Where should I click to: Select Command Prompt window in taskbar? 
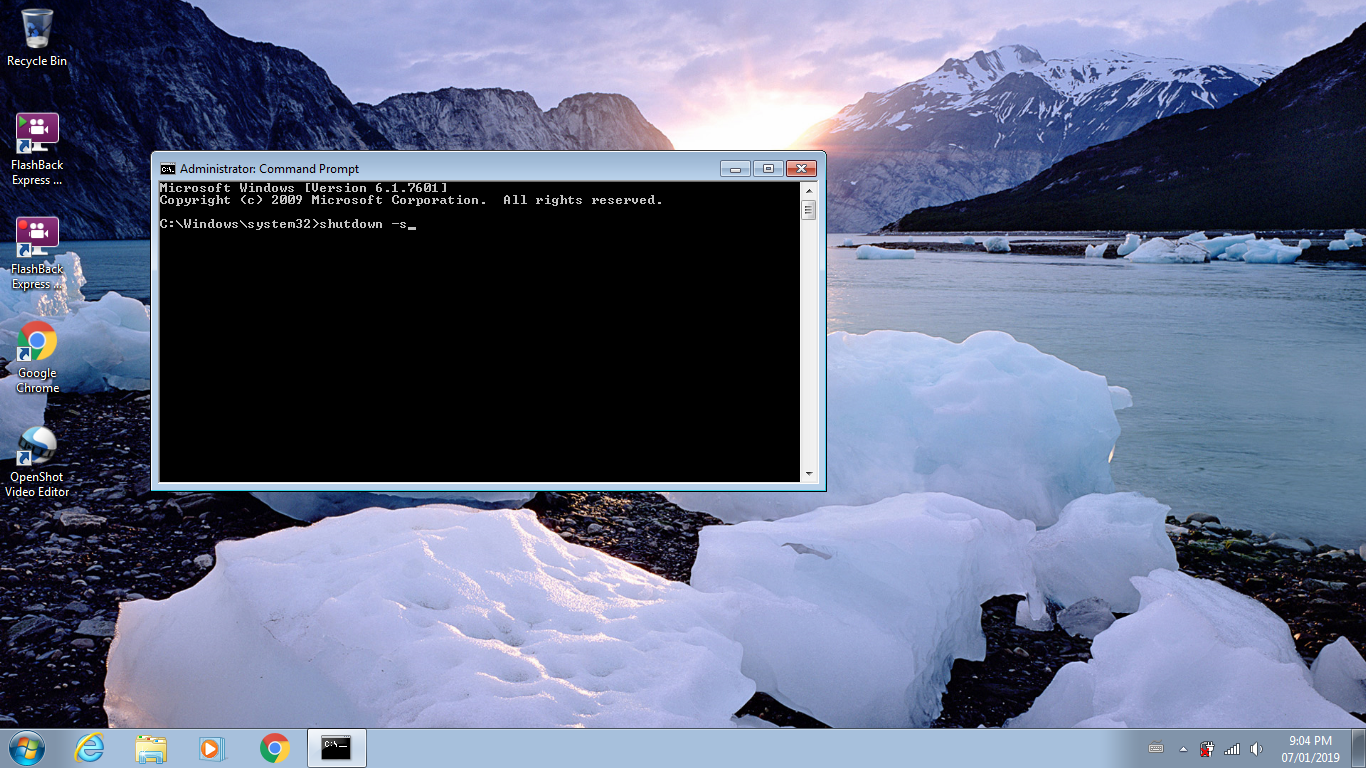[x=336, y=748]
